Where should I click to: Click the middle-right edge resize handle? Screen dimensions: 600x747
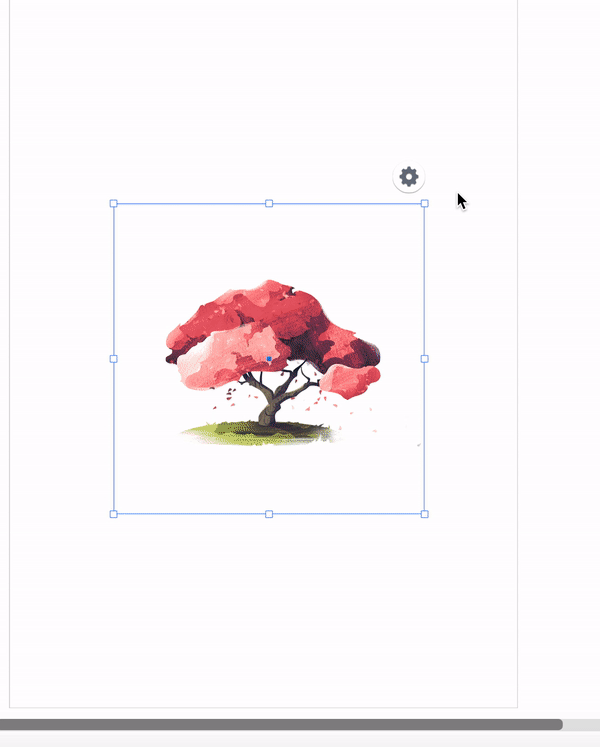pyautogui.click(x=425, y=359)
